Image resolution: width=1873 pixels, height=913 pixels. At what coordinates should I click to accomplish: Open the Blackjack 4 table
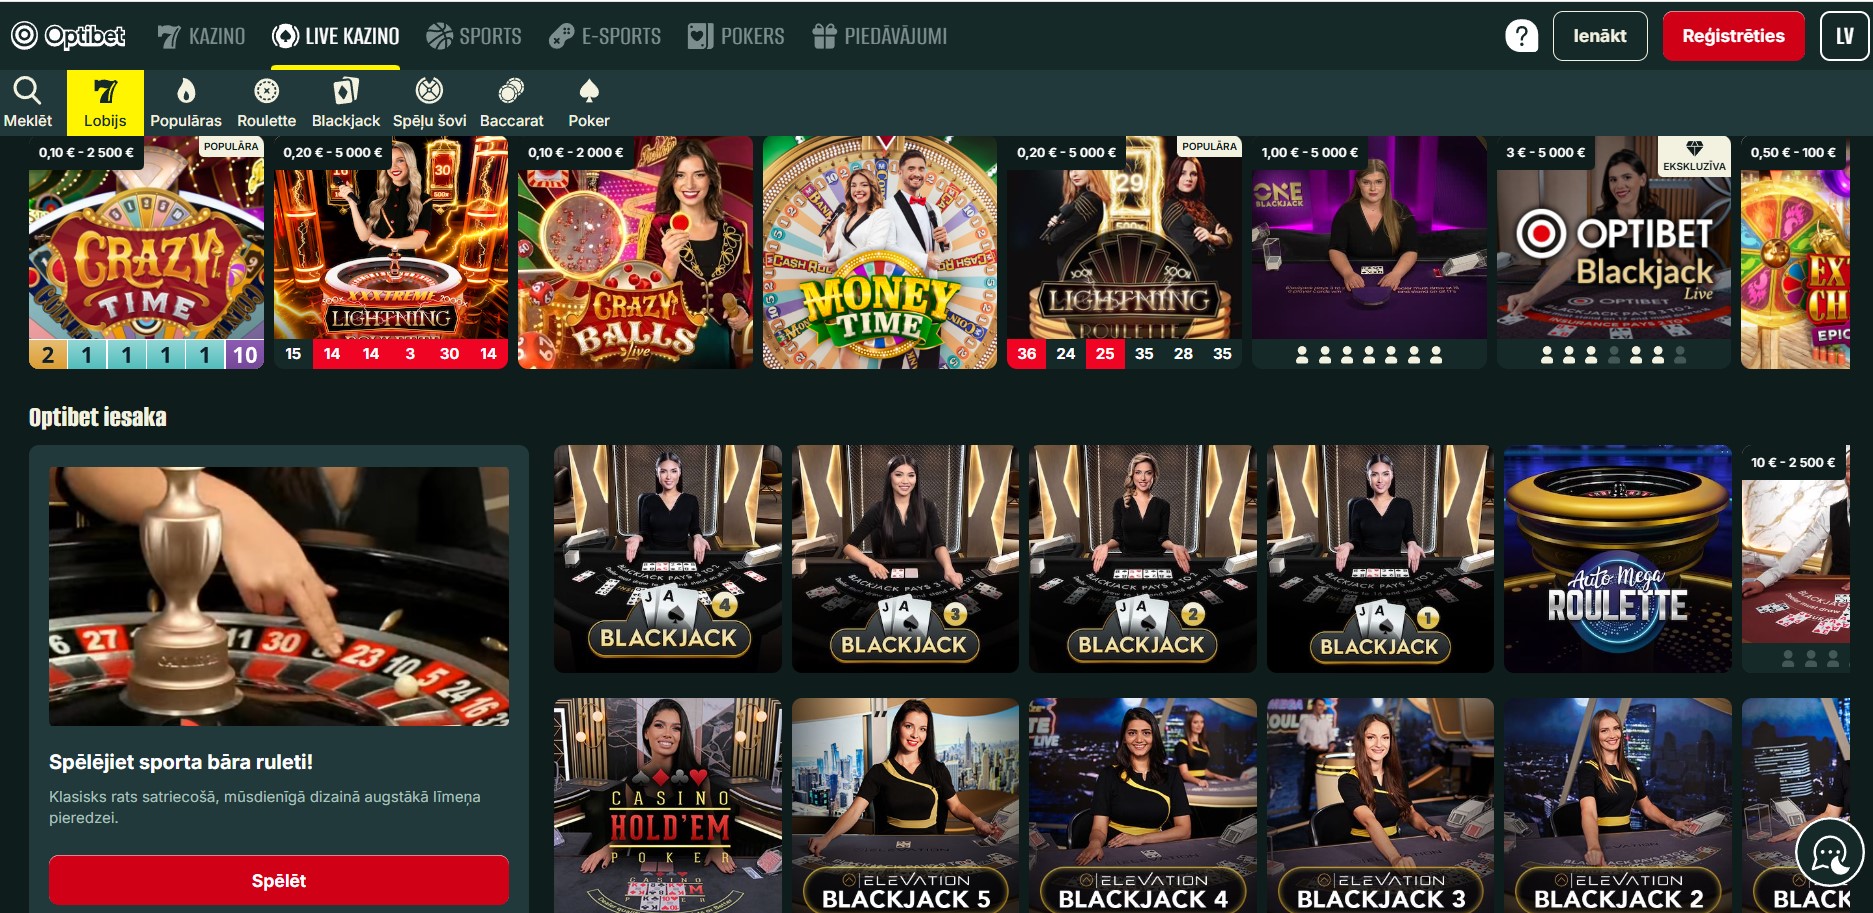(x=668, y=558)
